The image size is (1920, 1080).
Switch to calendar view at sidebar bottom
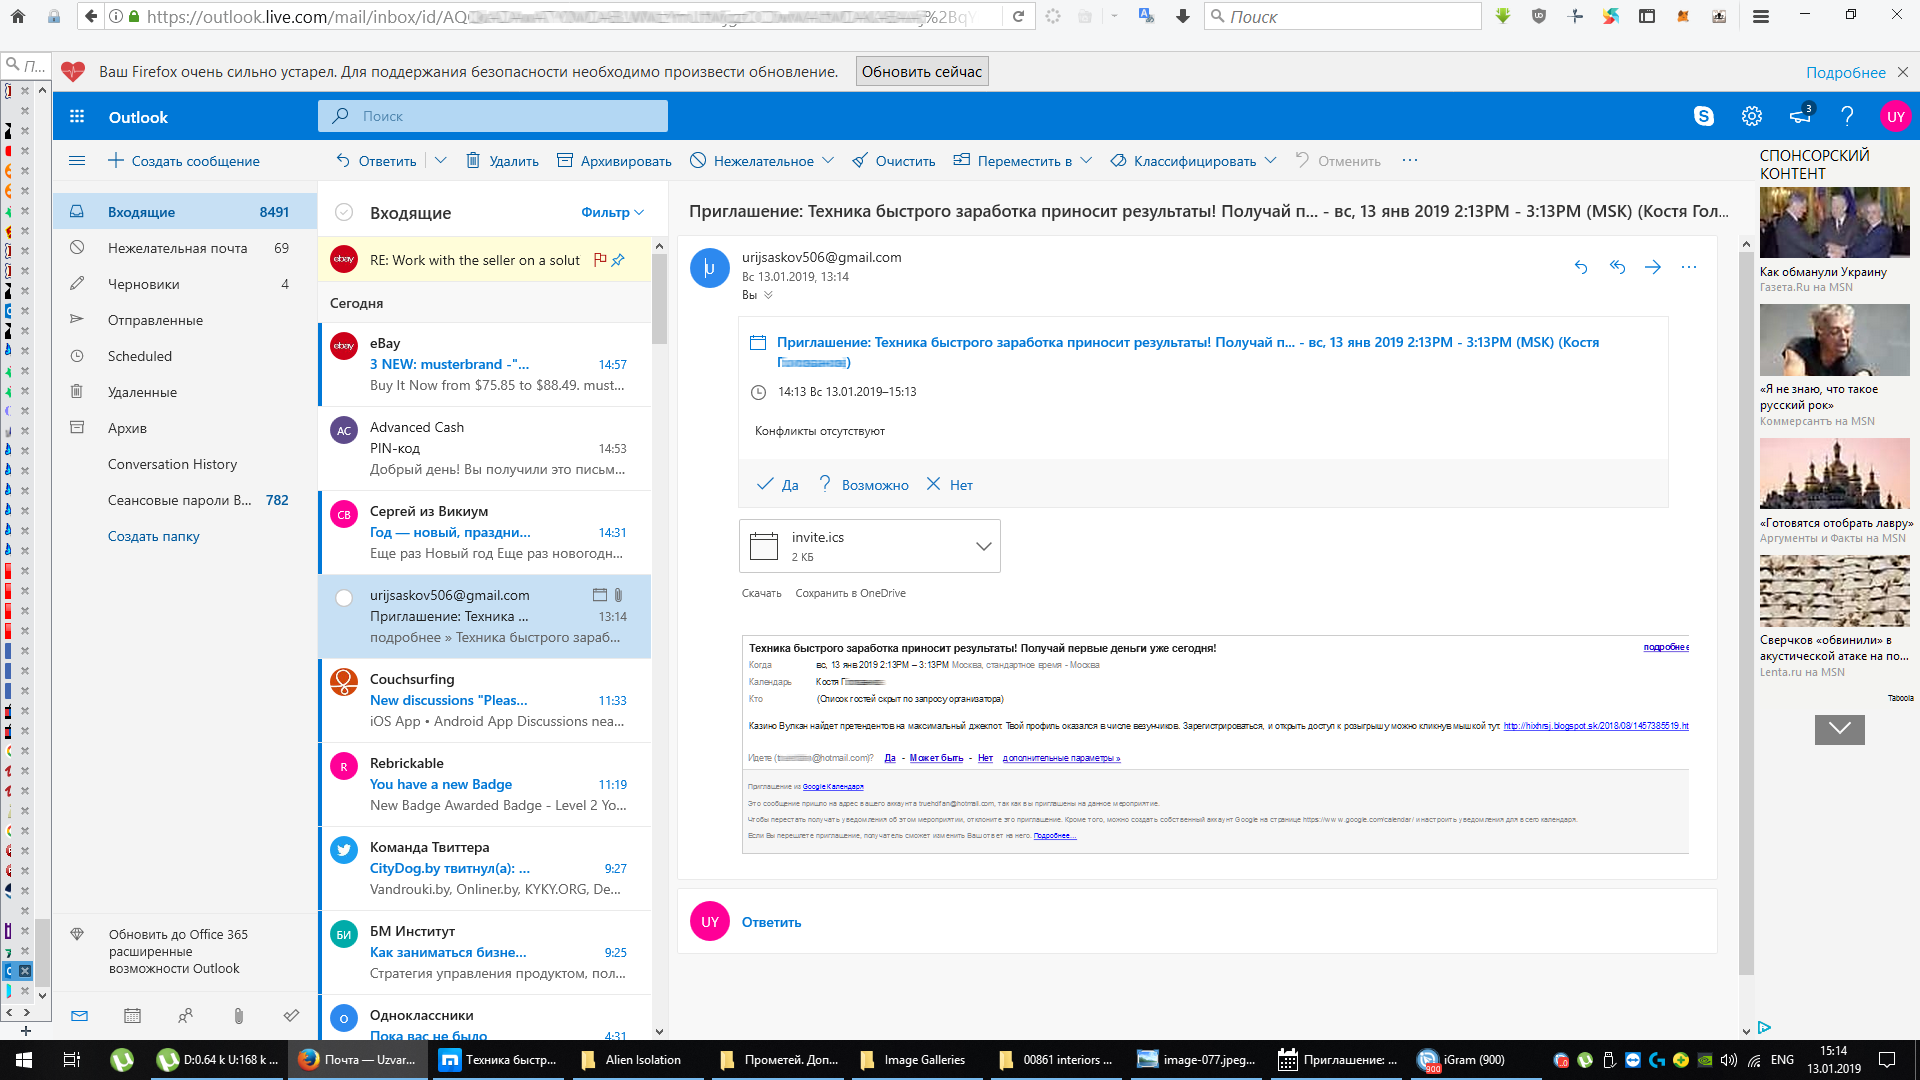[x=132, y=1016]
